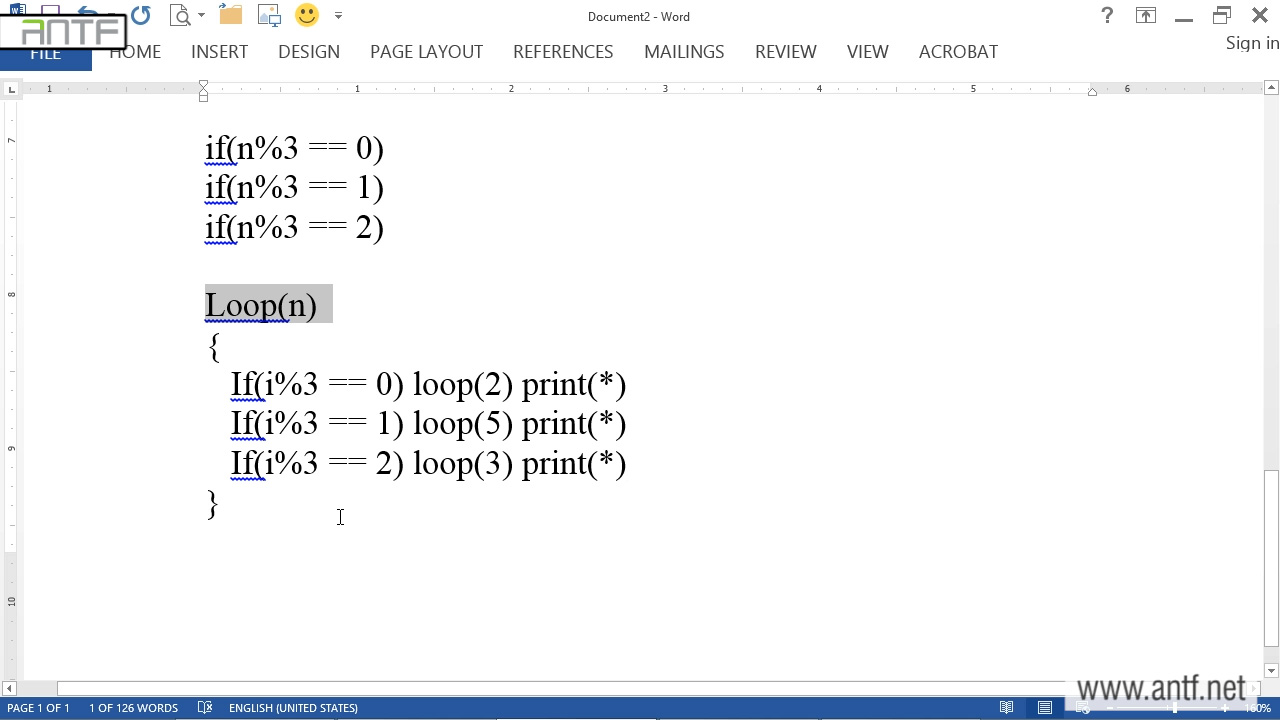Expand the Print Preview dropdown arrow

[201, 16]
